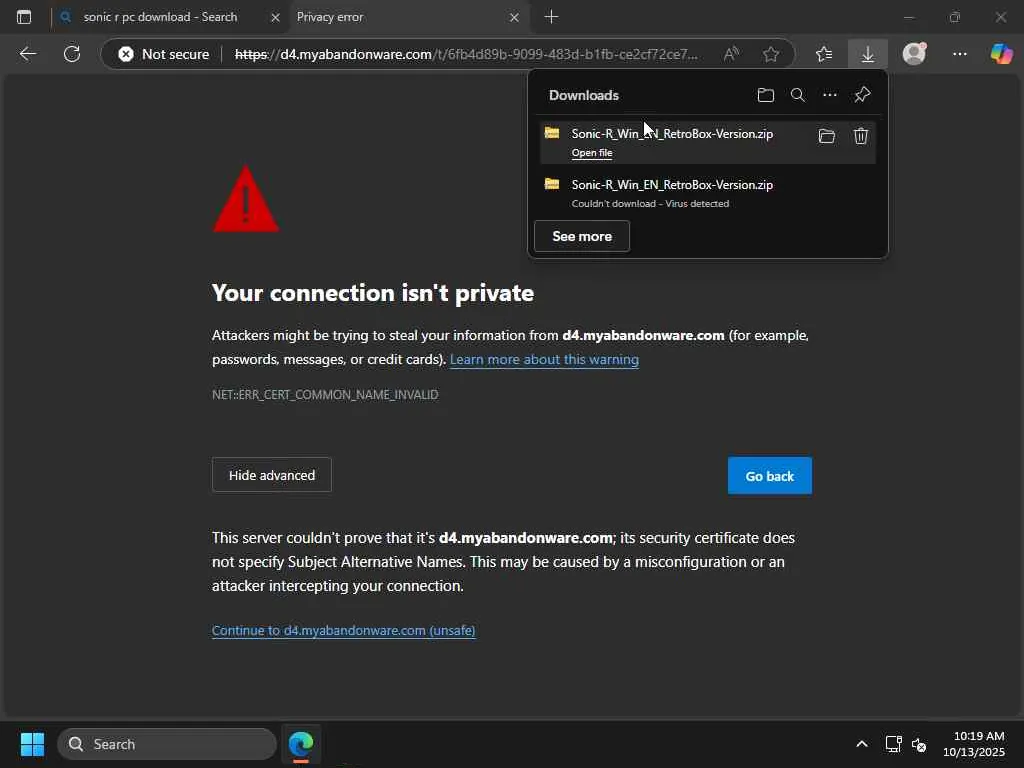Open browser Settings and more menu

pyautogui.click(x=960, y=54)
